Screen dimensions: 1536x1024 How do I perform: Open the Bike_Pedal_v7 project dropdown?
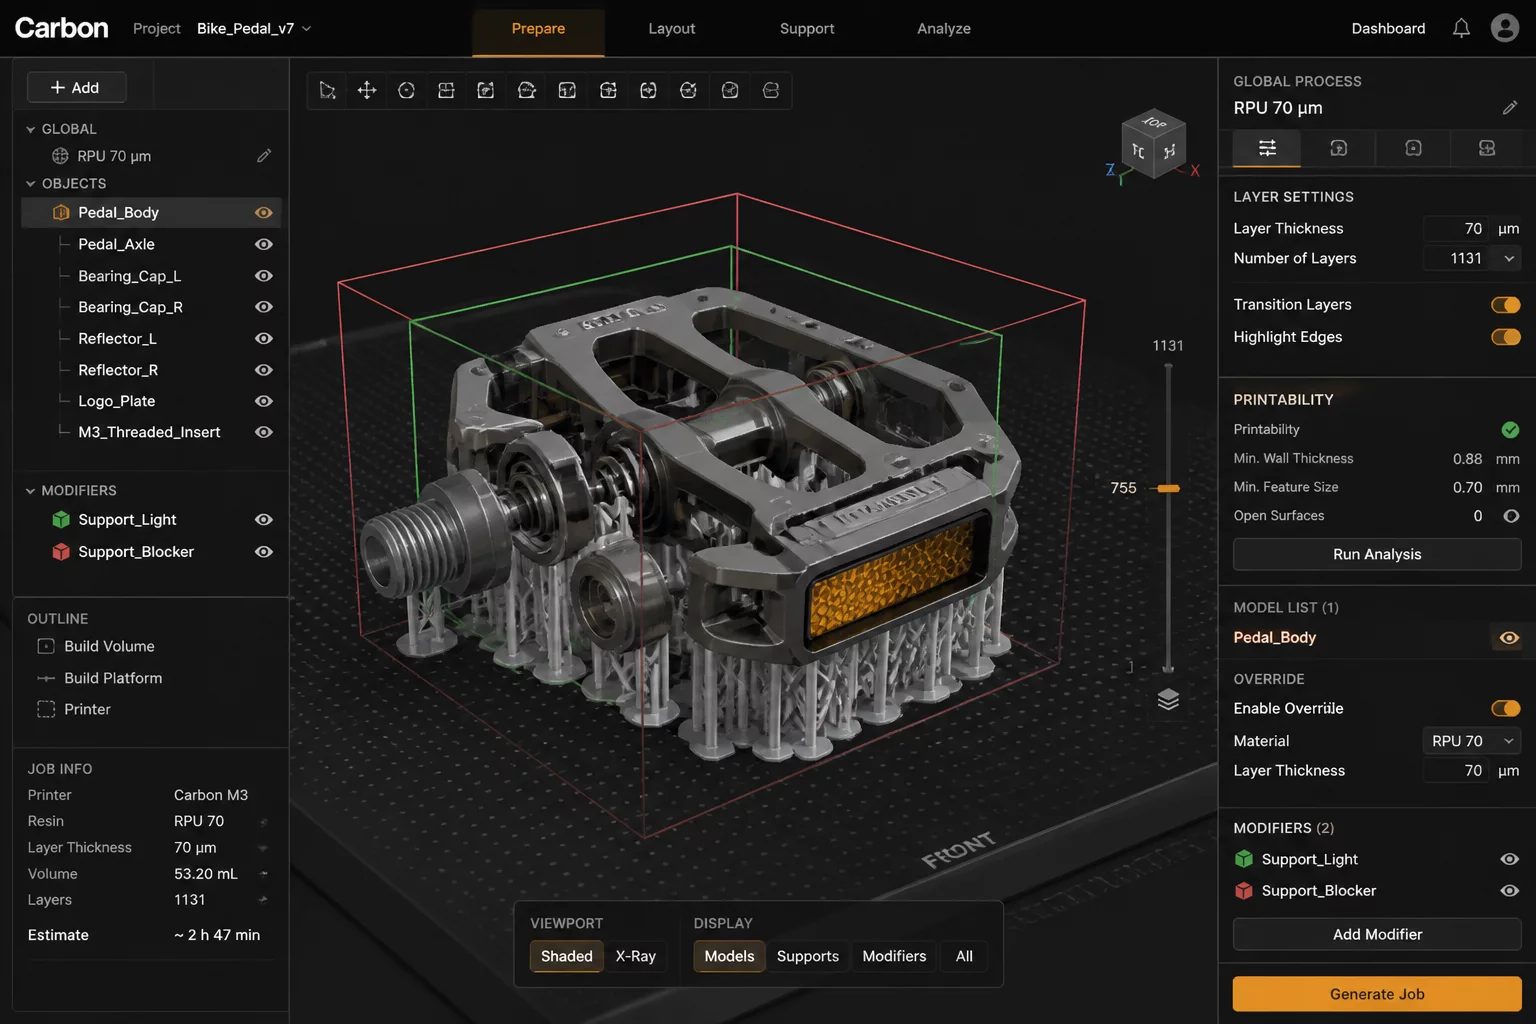pos(254,28)
